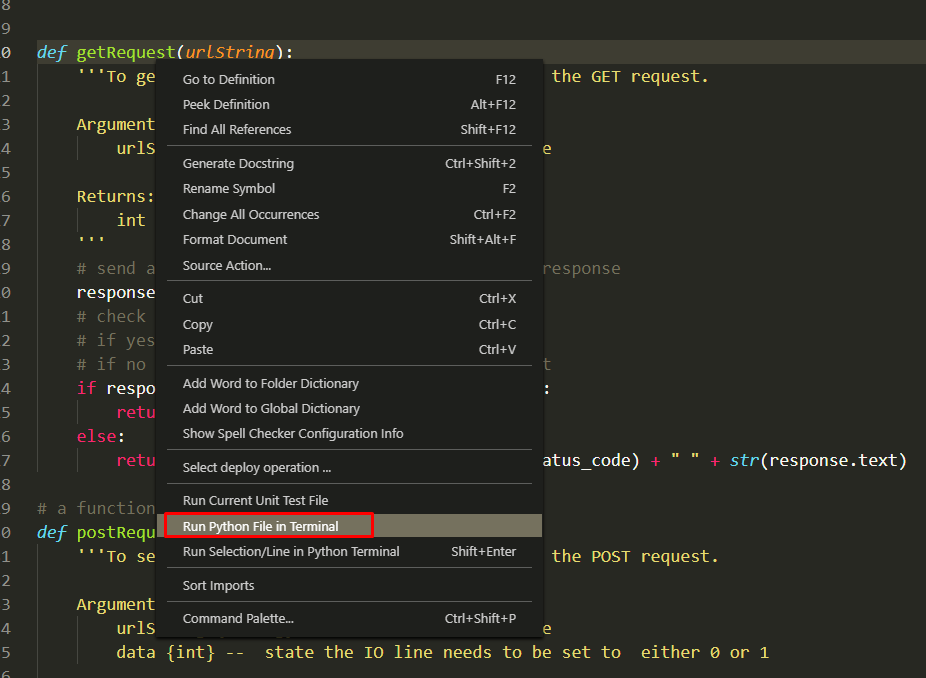
Task: Open "Peek Definition"
Action: click(x=225, y=104)
